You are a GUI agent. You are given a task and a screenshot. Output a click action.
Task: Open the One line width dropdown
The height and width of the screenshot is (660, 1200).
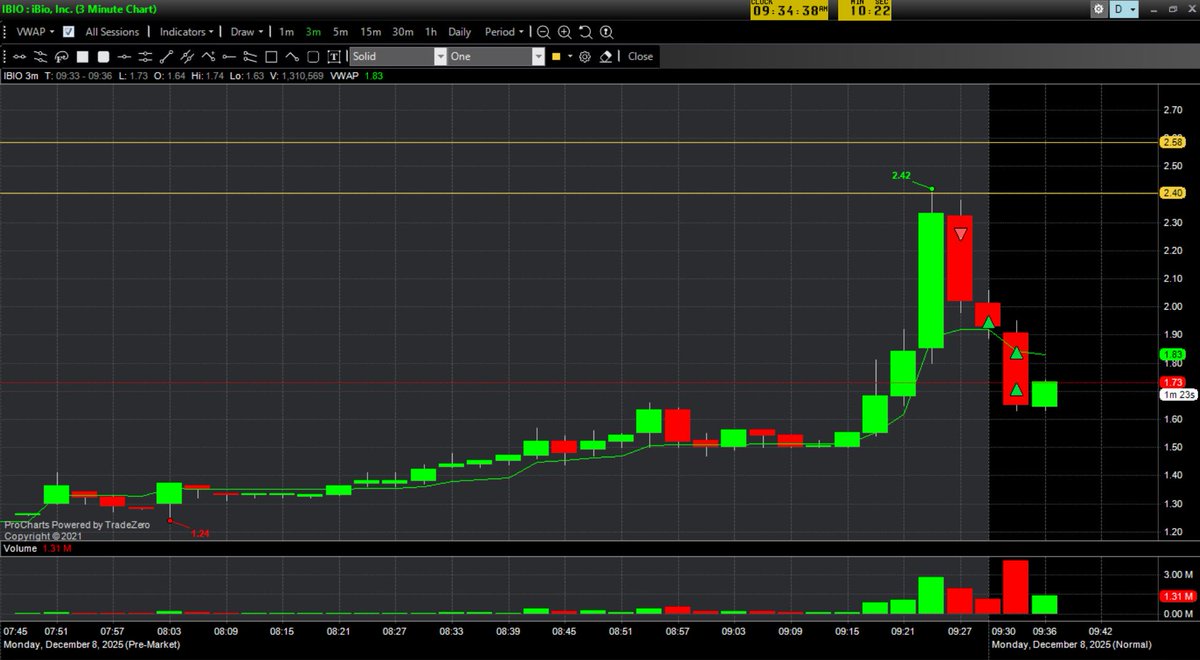click(538, 57)
